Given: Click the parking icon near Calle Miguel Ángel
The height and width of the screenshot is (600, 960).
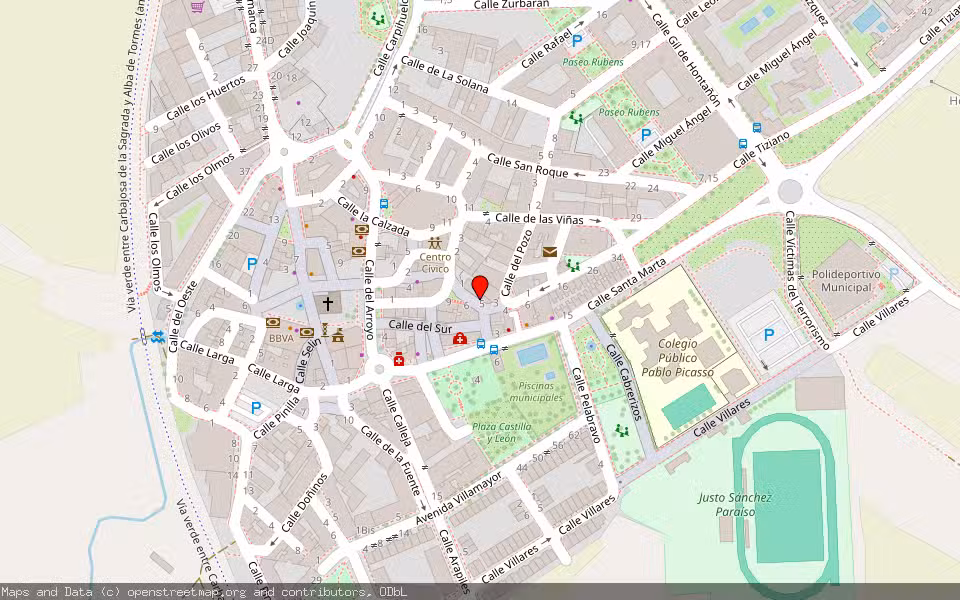Looking at the screenshot, I should [645, 134].
